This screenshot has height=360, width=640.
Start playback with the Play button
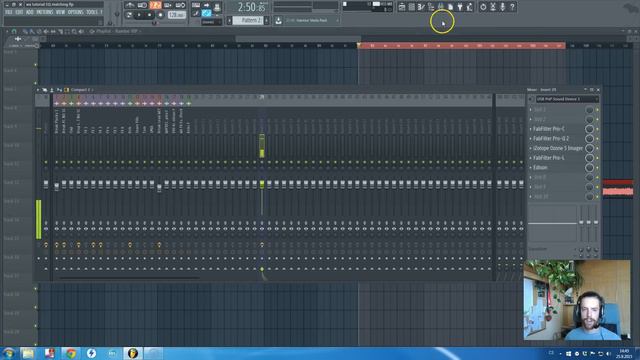(139, 15)
